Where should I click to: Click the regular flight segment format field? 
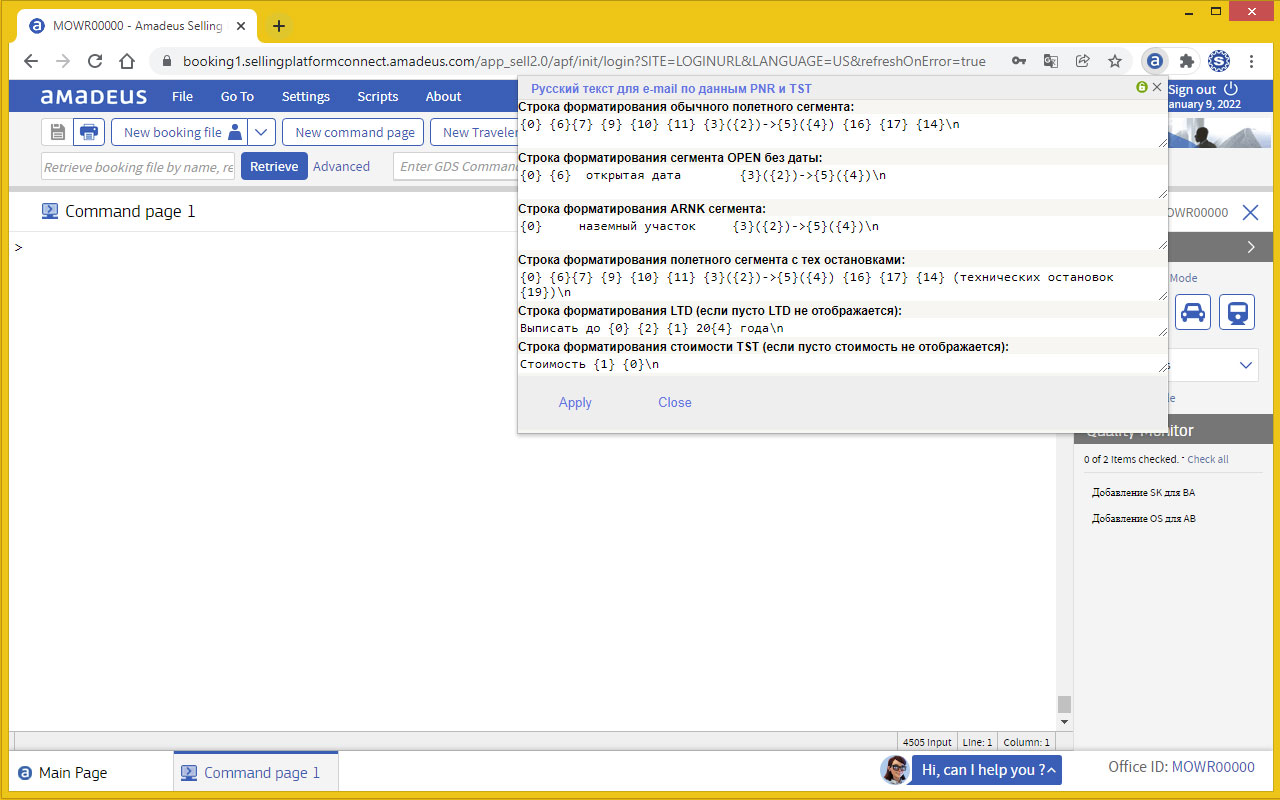843,131
